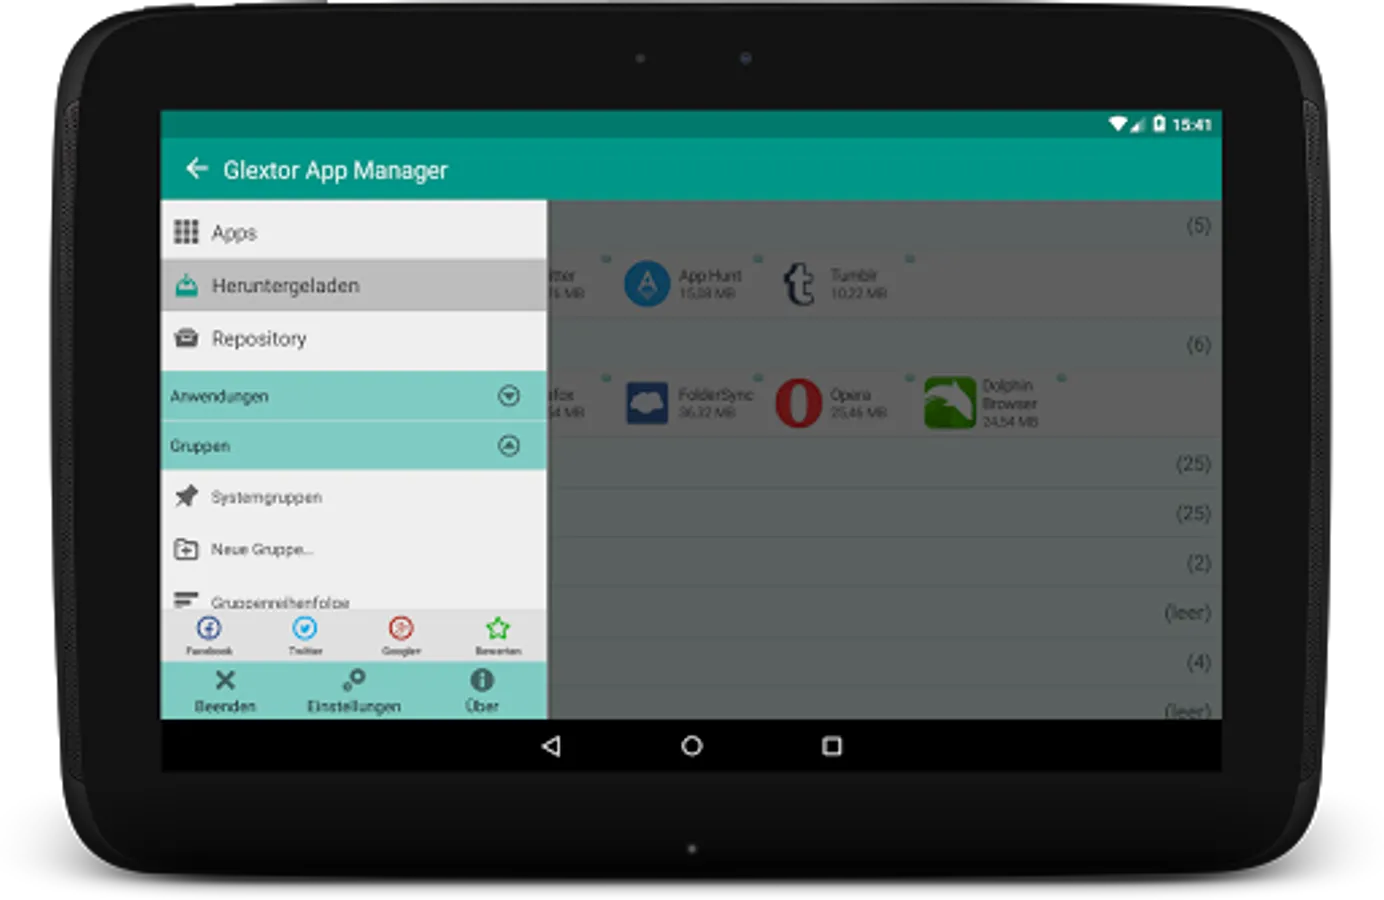Image resolution: width=1384 pixels, height=900 pixels.
Task: Click the pin icon beside Systemgruppen
Action: [x=186, y=496]
